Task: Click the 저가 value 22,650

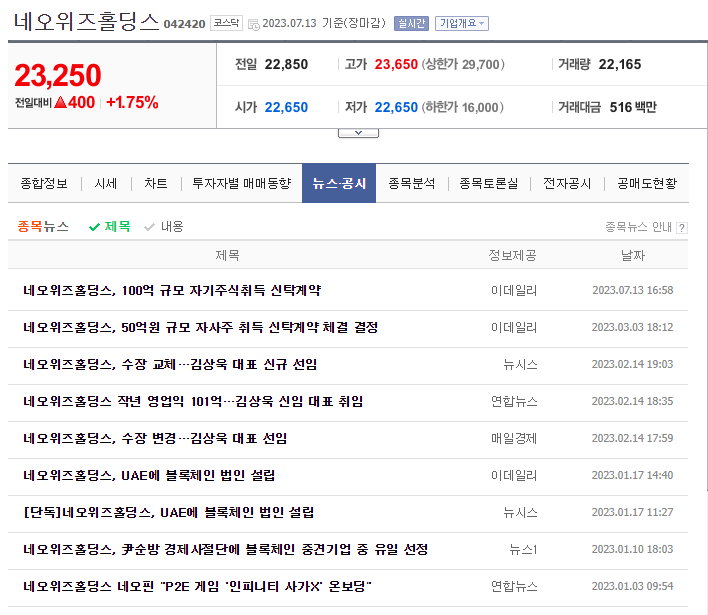Action: (396, 107)
